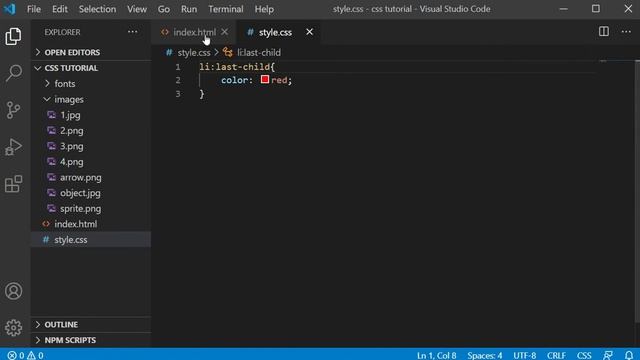Image resolution: width=640 pixels, height=360 pixels.
Task: Open the View menu
Action: (x=136, y=9)
